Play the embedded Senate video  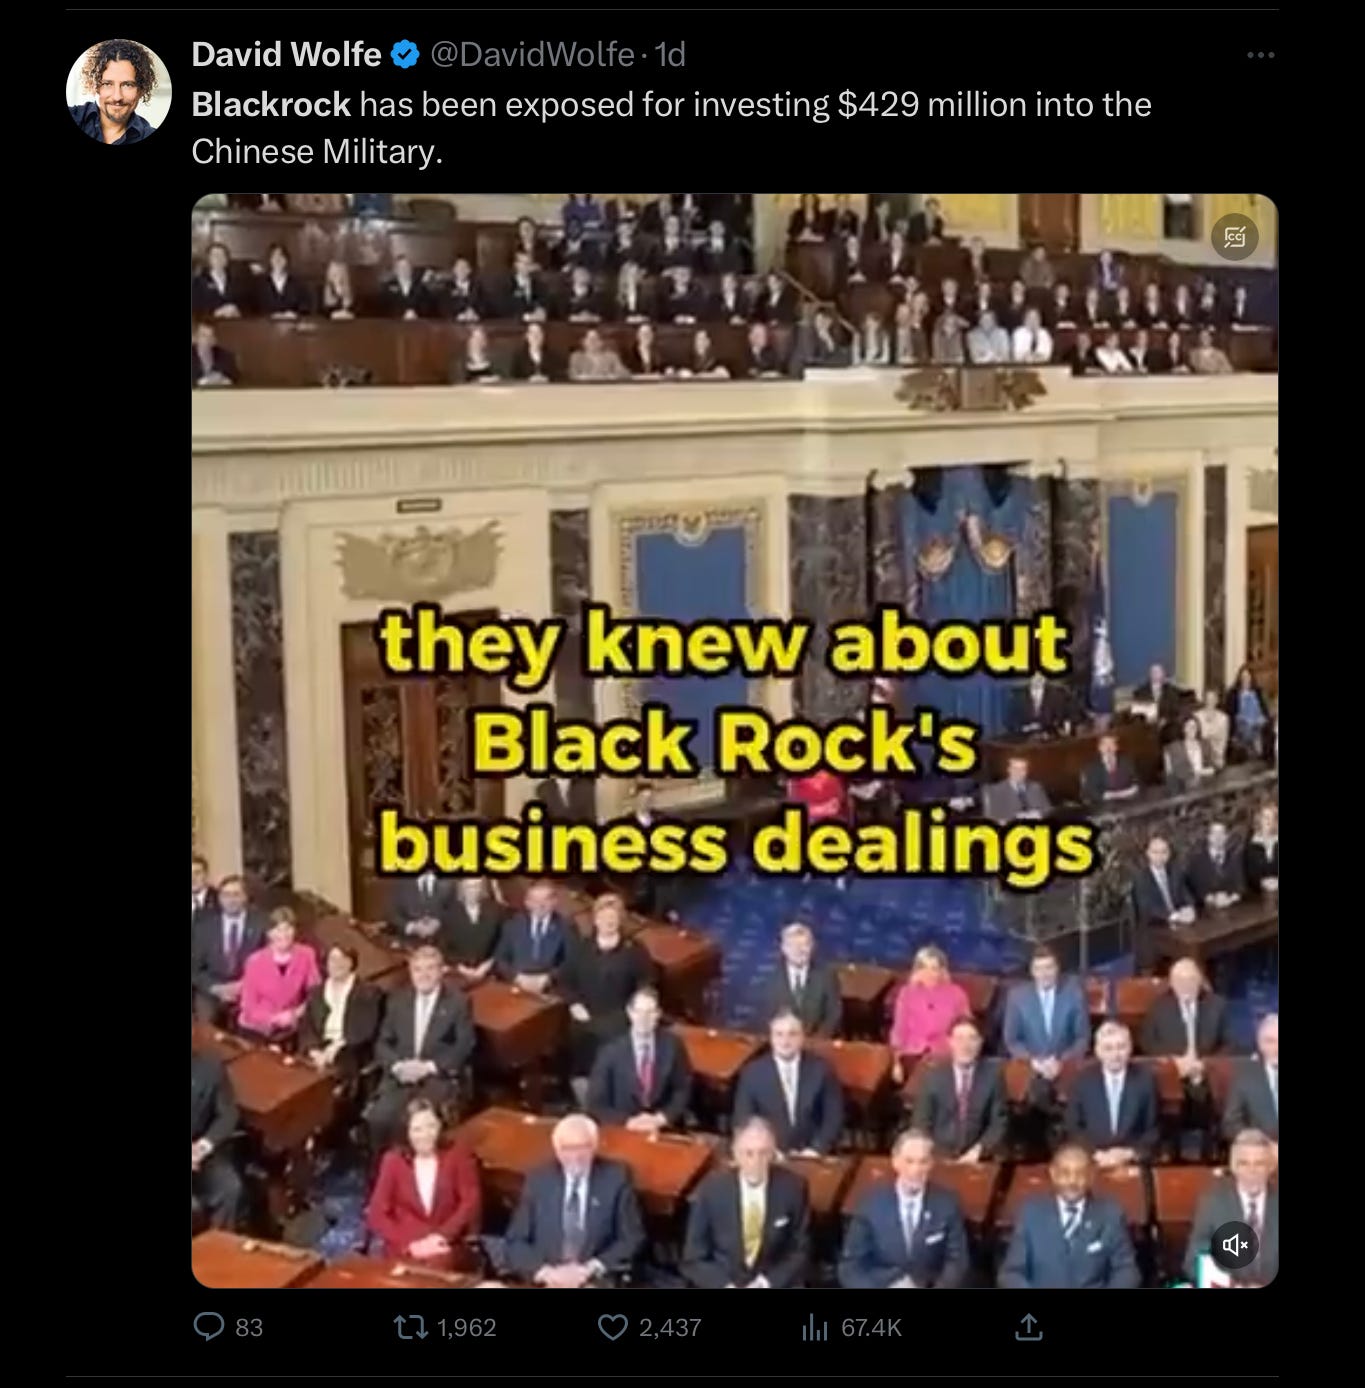[x=734, y=740]
